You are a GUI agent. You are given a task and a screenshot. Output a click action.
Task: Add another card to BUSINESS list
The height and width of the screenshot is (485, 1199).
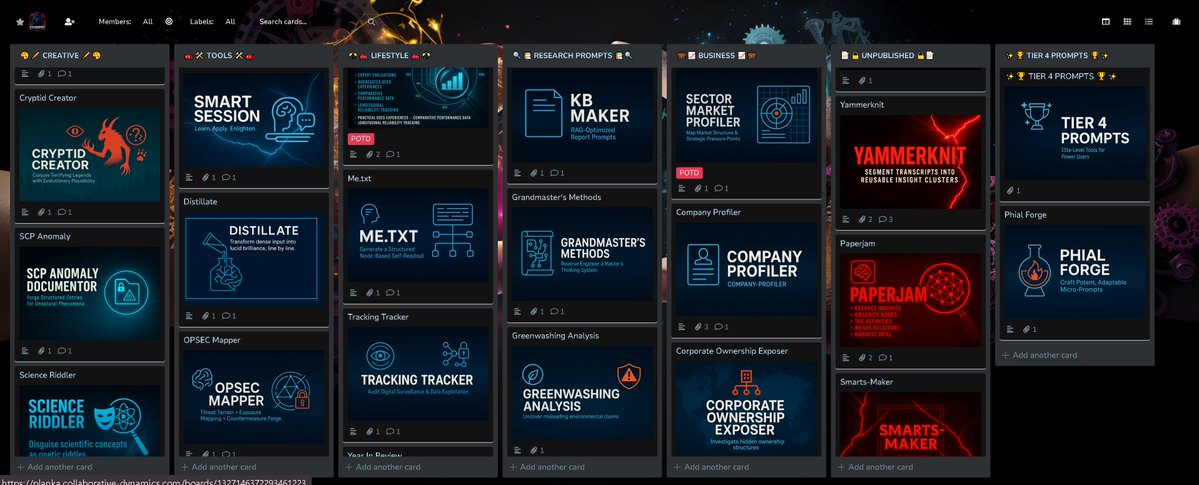click(711, 467)
